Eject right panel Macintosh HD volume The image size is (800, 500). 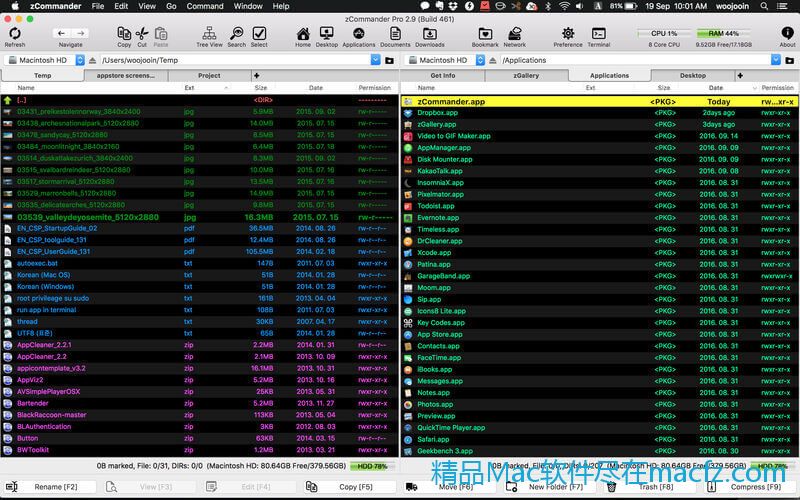tap(493, 60)
